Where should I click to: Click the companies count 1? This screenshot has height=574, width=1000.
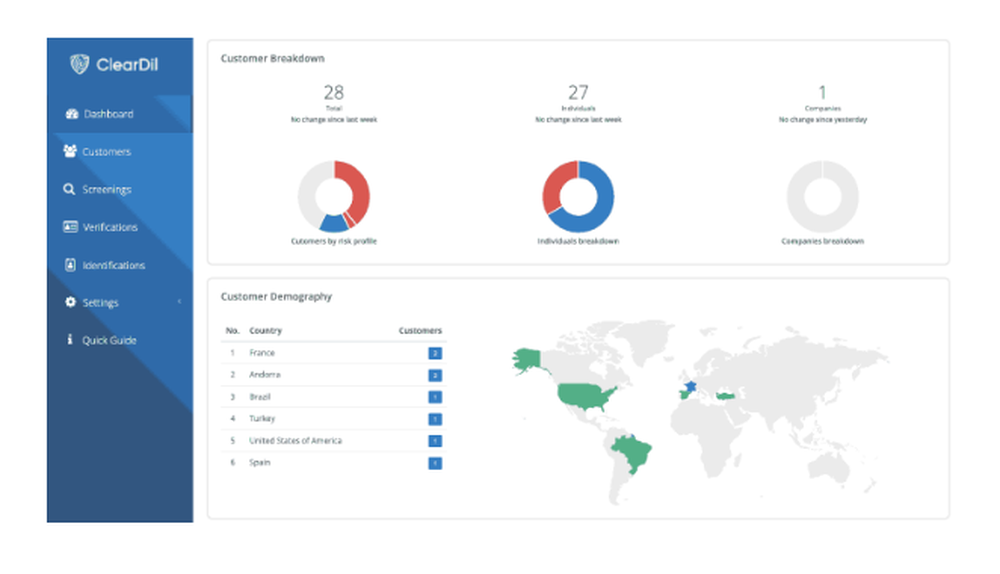coord(823,92)
